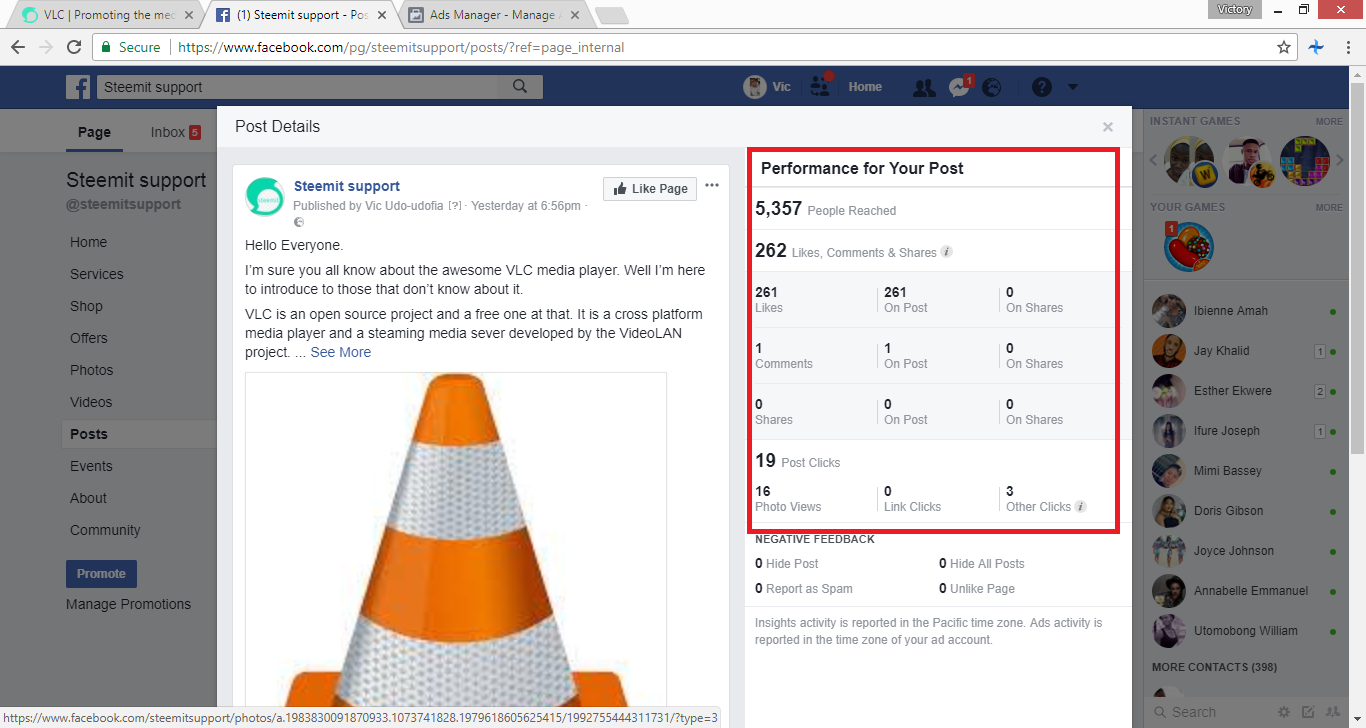Open Videos in page sidebar
The height and width of the screenshot is (728, 1366).
[x=91, y=402]
